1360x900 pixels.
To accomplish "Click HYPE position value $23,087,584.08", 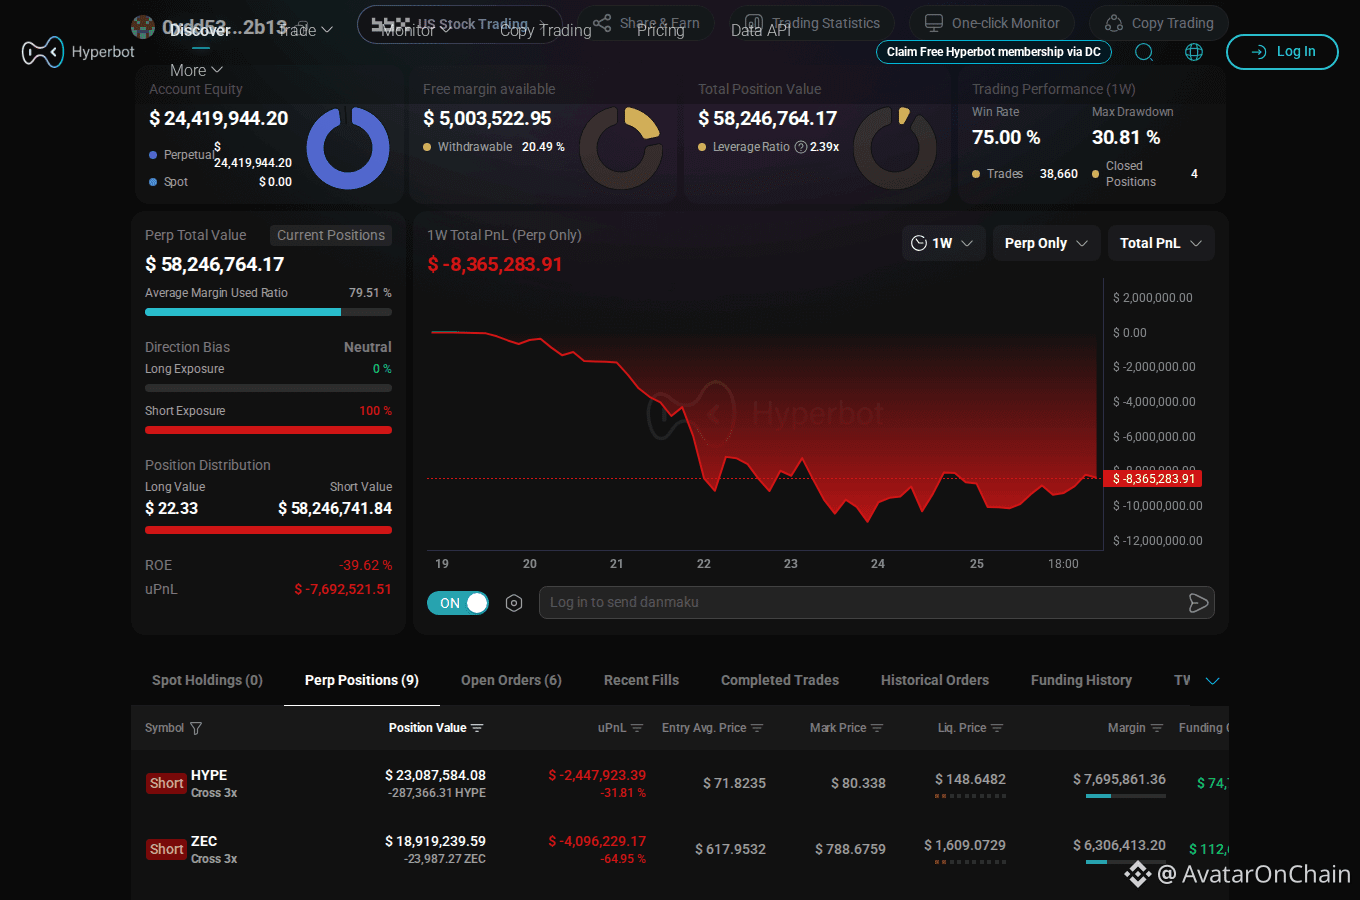I will pos(435,775).
